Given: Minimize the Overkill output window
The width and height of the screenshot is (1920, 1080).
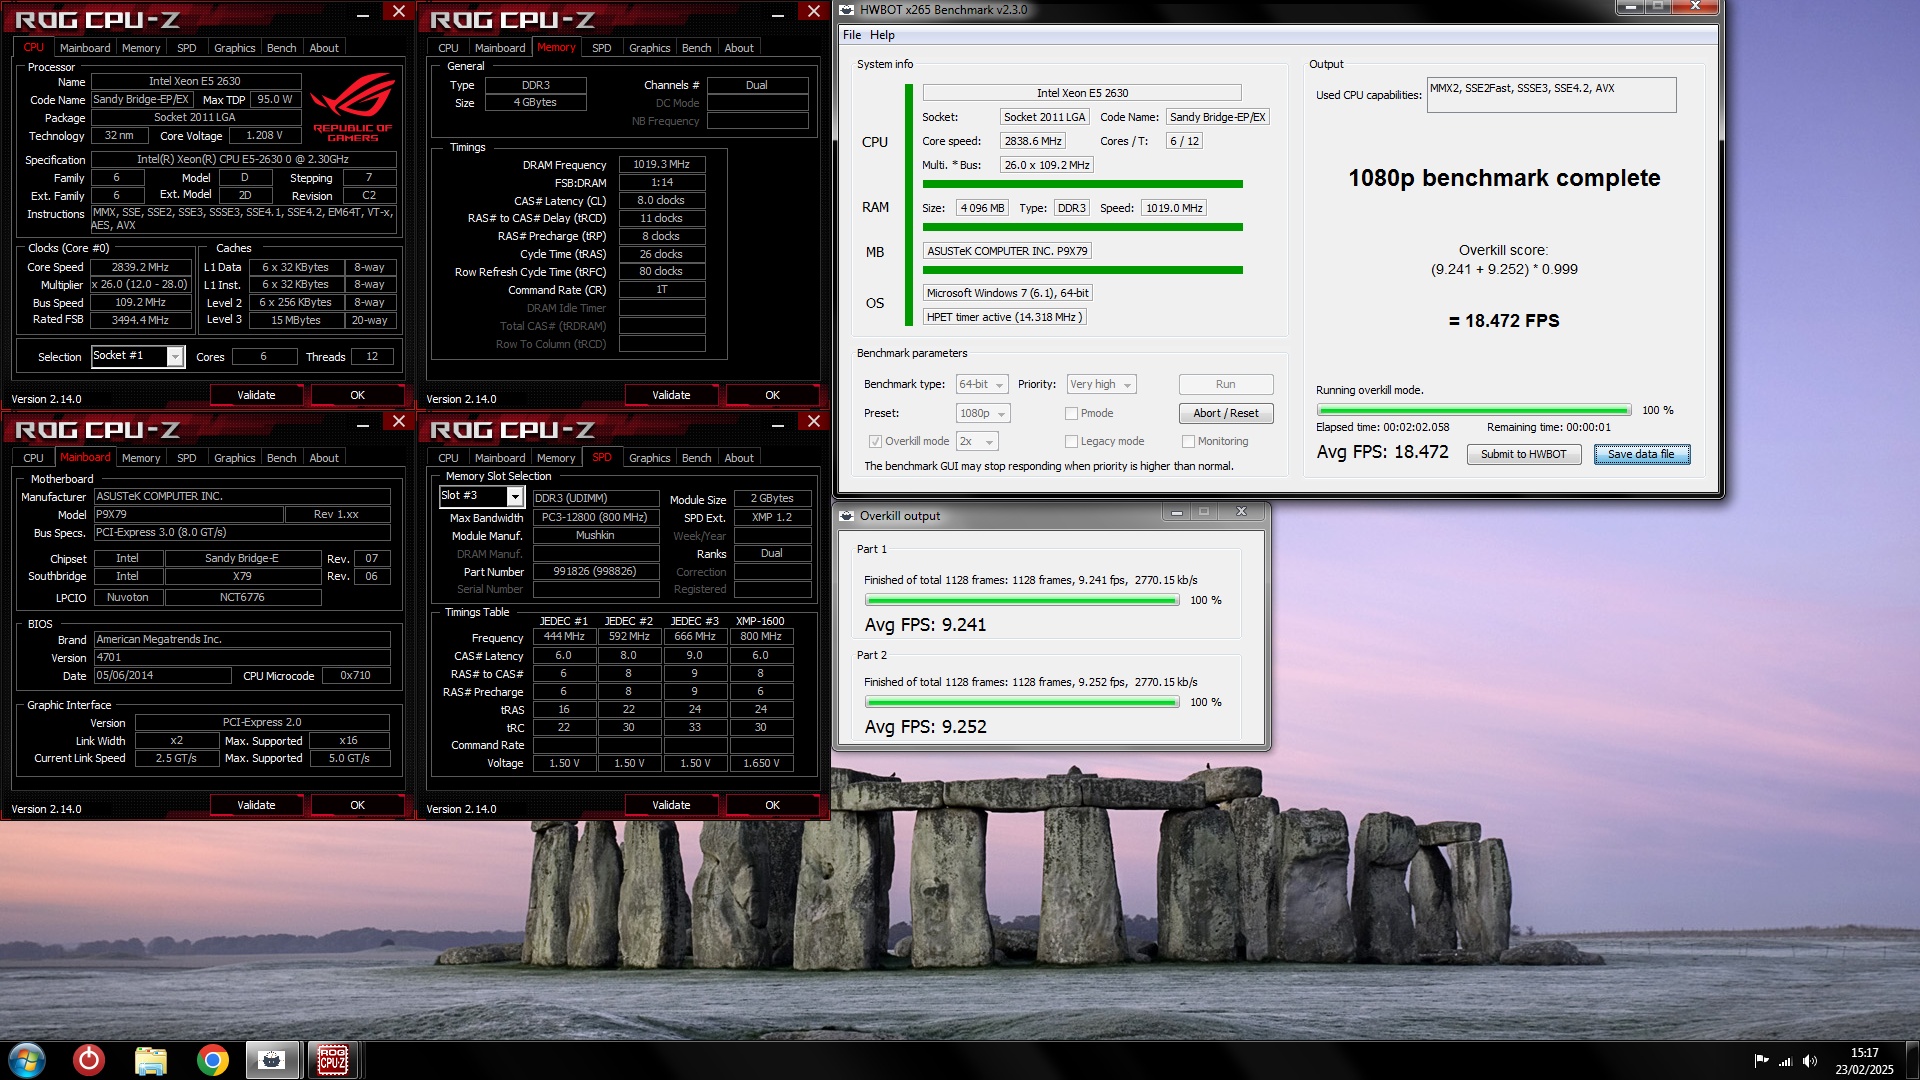Looking at the screenshot, I should coord(1177,512).
